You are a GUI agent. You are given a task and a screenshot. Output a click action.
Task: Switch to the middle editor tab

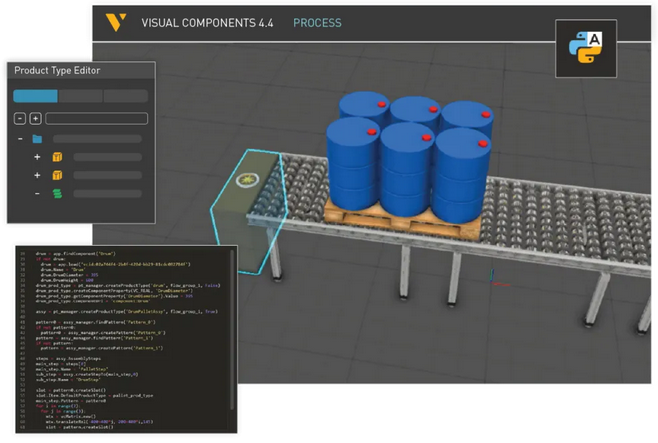[x=80, y=96]
